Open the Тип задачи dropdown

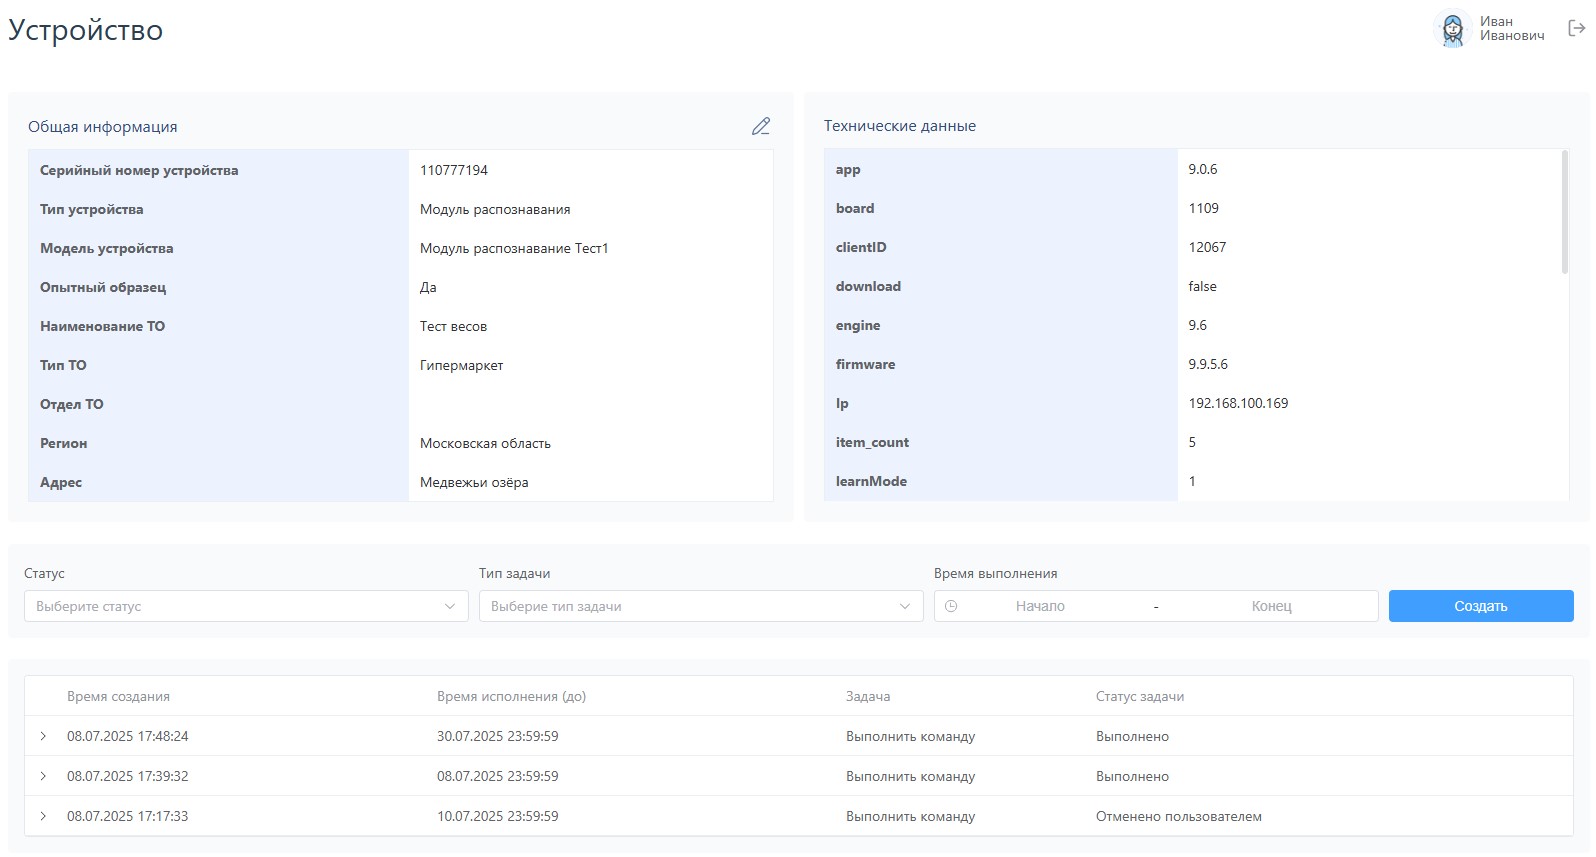[700, 606]
